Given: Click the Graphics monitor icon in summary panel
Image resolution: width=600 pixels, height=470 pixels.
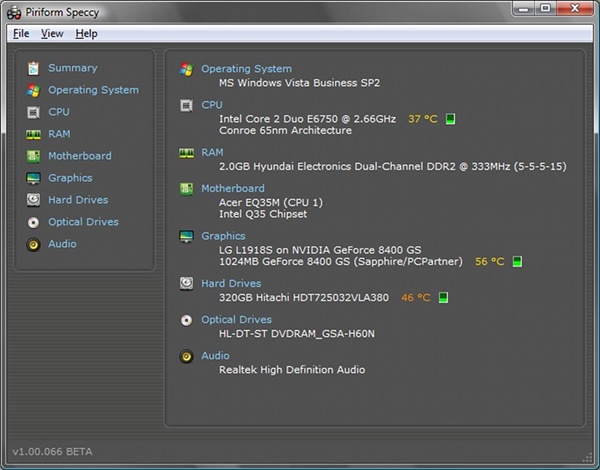Looking at the screenshot, I should [186, 237].
